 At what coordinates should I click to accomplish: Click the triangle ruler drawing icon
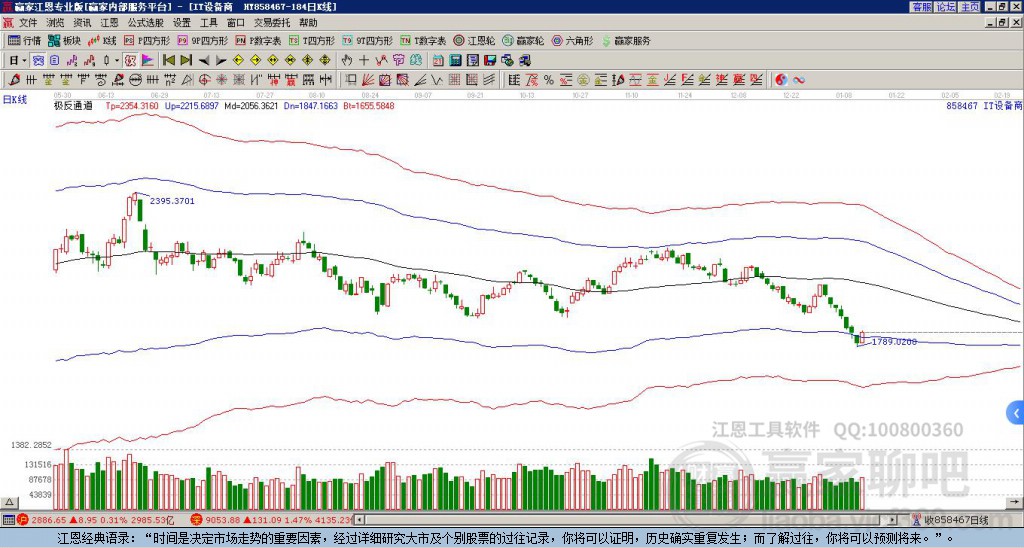tap(187, 80)
